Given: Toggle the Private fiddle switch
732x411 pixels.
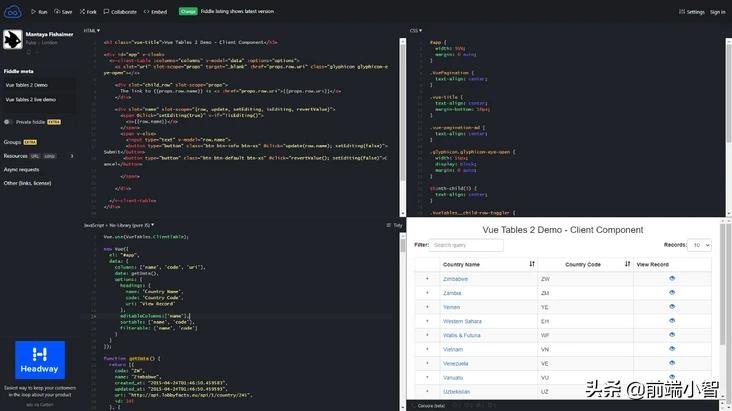Looking at the screenshot, I should [10, 121].
